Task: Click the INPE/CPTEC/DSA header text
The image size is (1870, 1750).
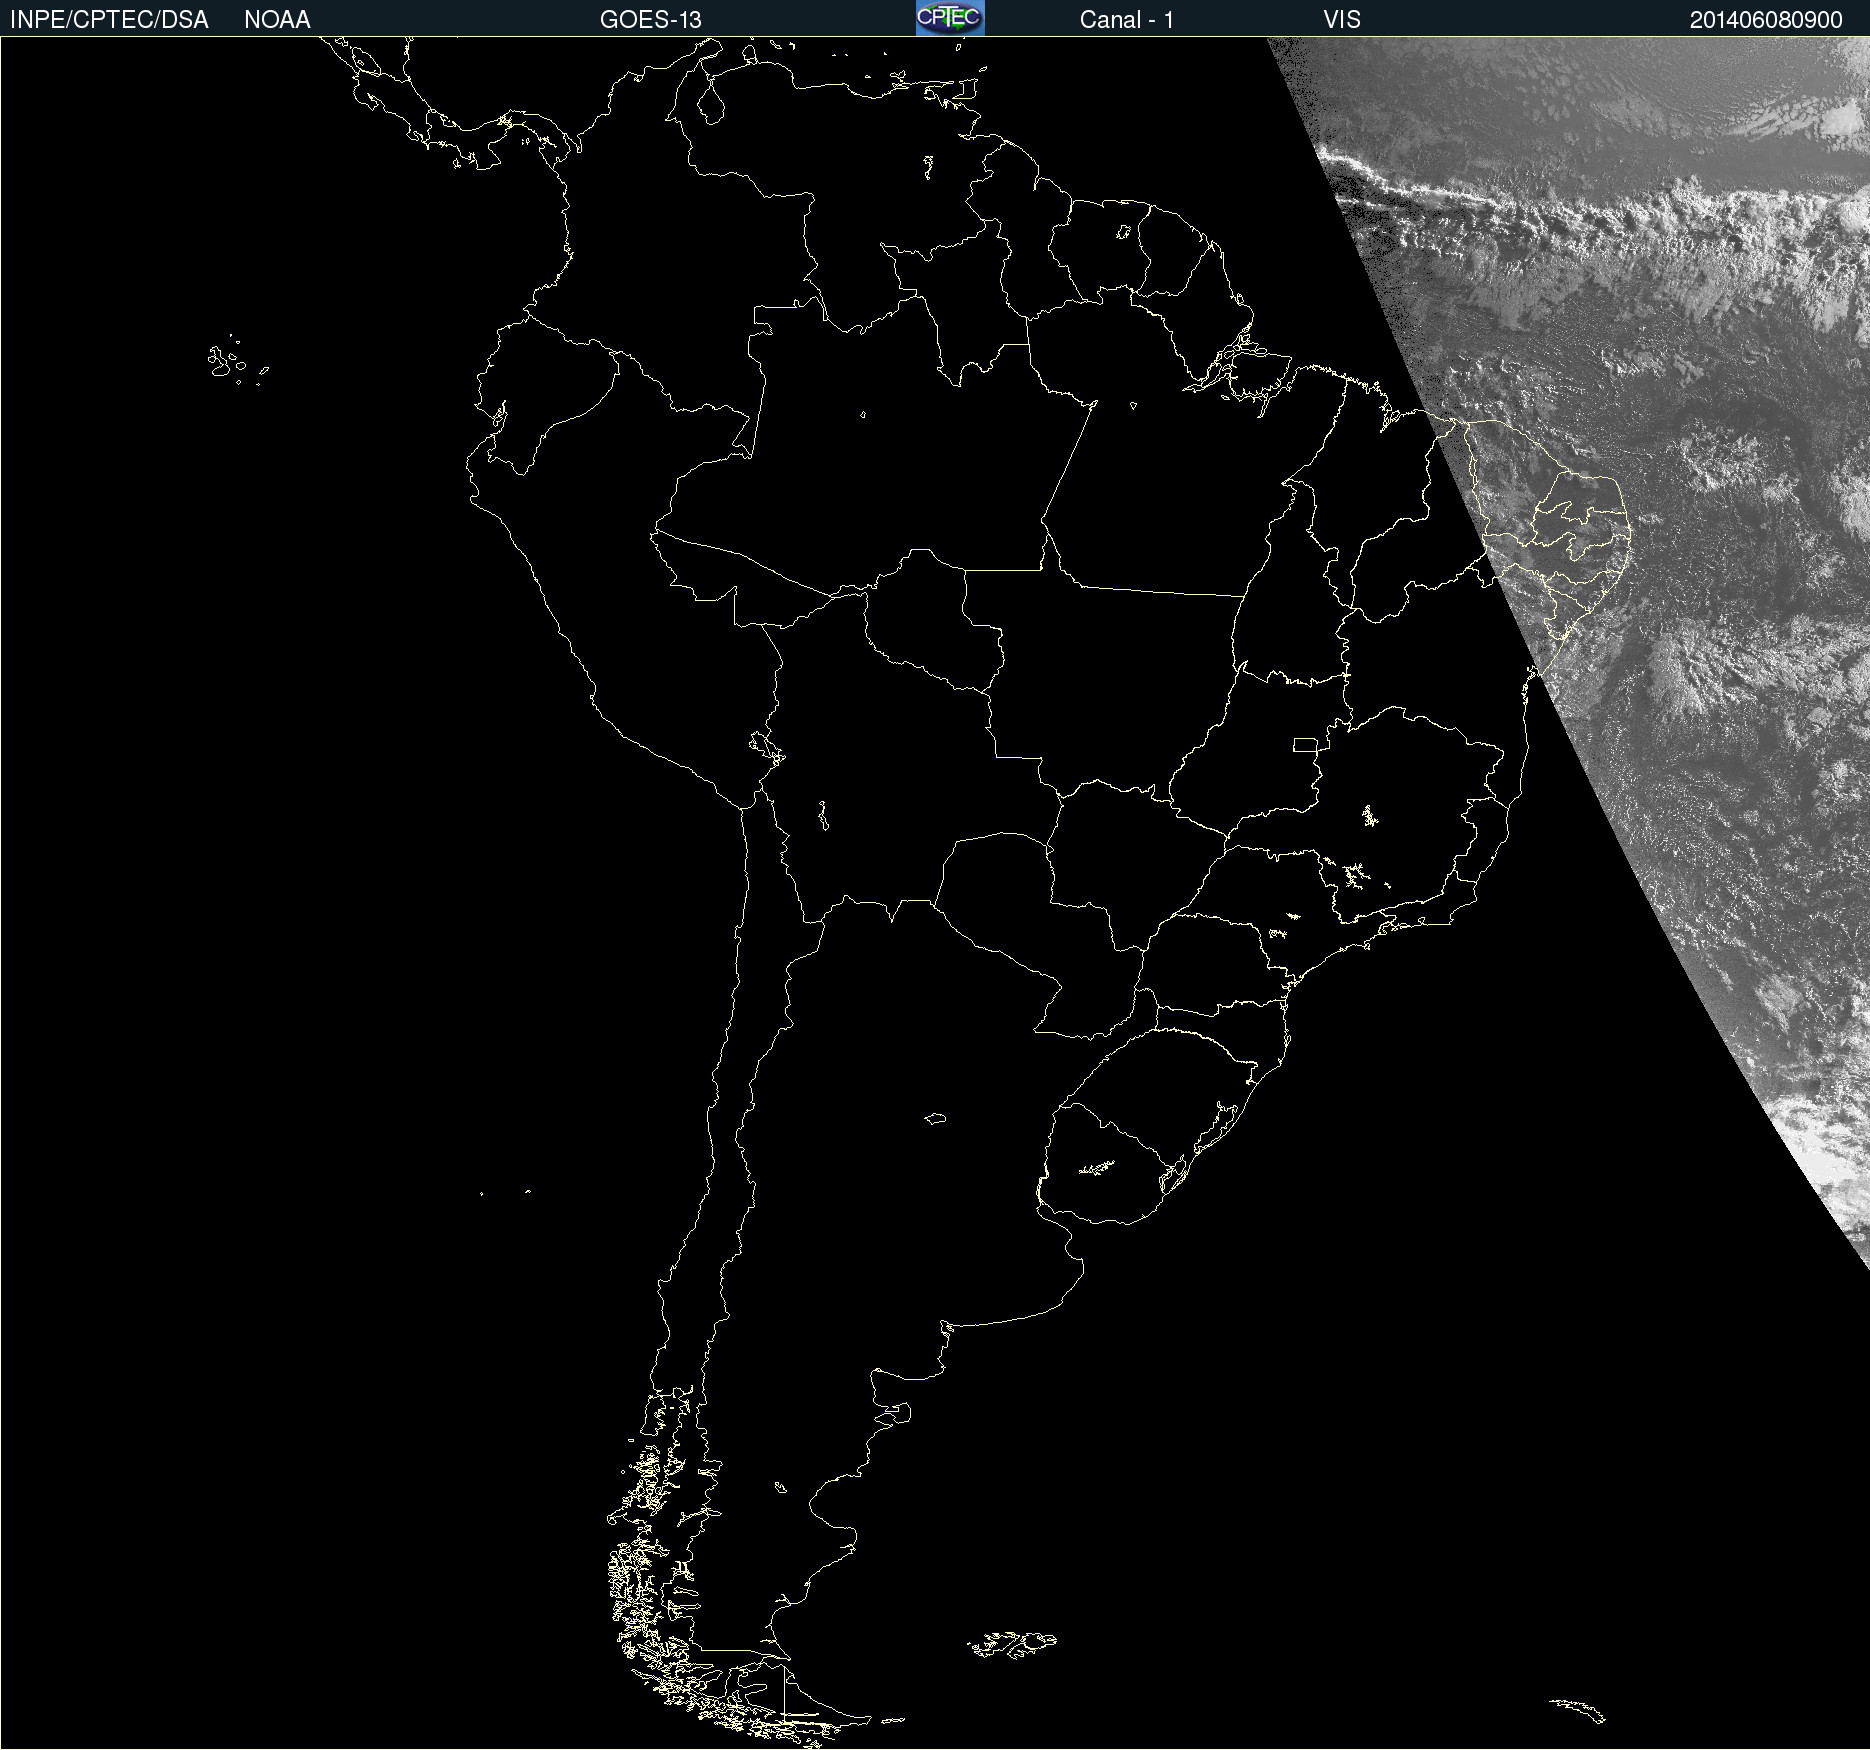Action: point(109,19)
